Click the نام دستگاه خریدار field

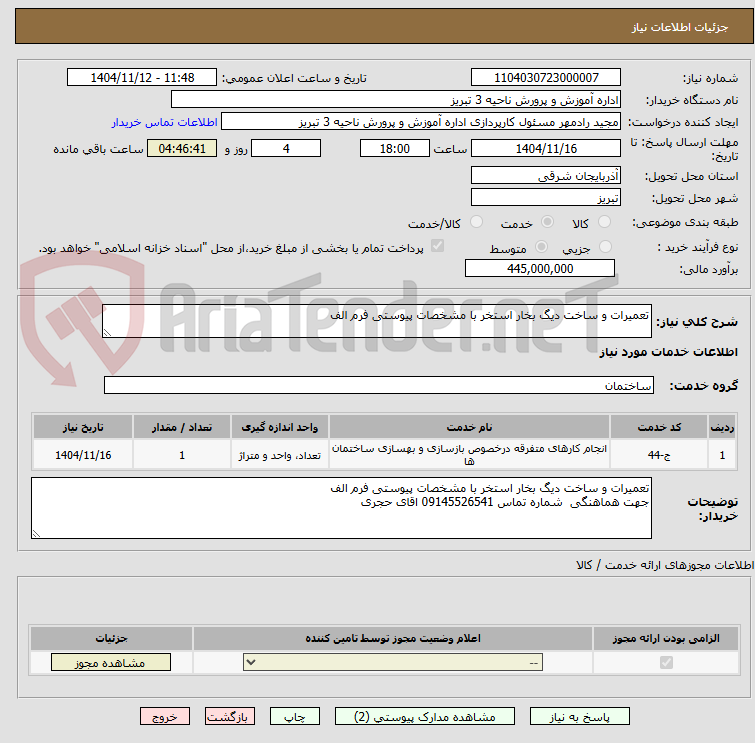coord(396,100)
